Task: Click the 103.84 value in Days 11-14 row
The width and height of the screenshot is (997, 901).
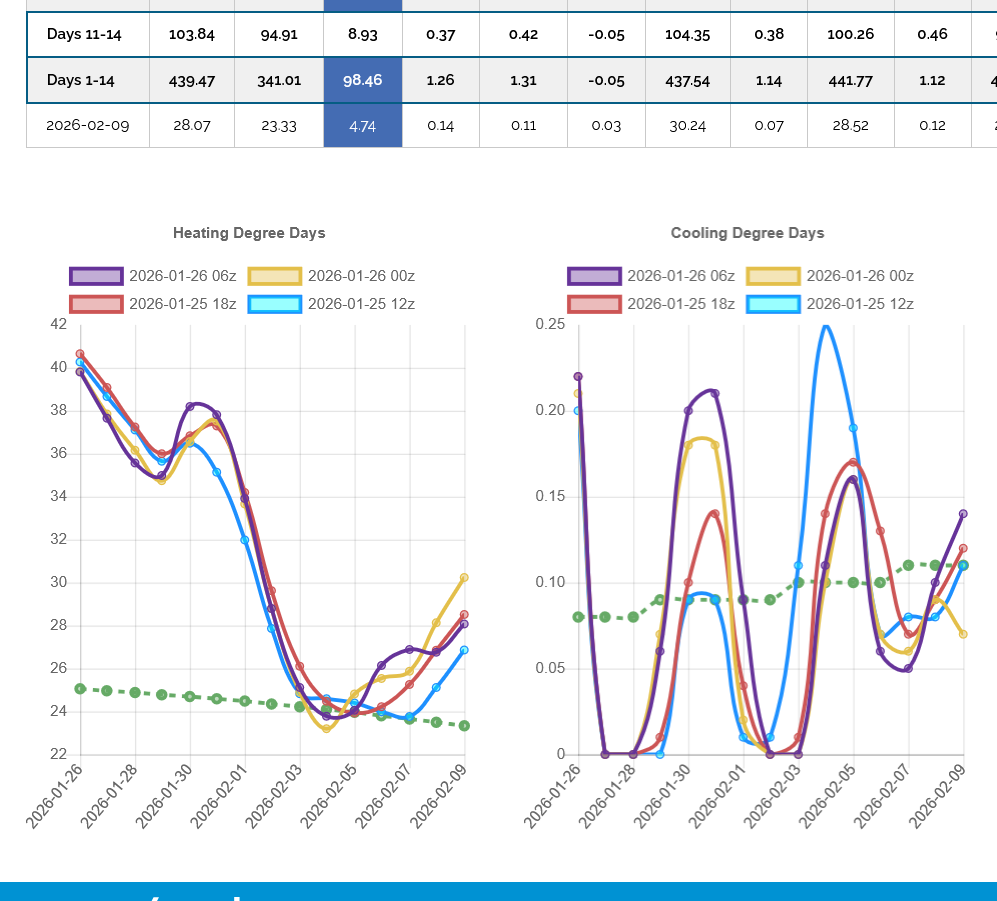Action: point(192,34)
